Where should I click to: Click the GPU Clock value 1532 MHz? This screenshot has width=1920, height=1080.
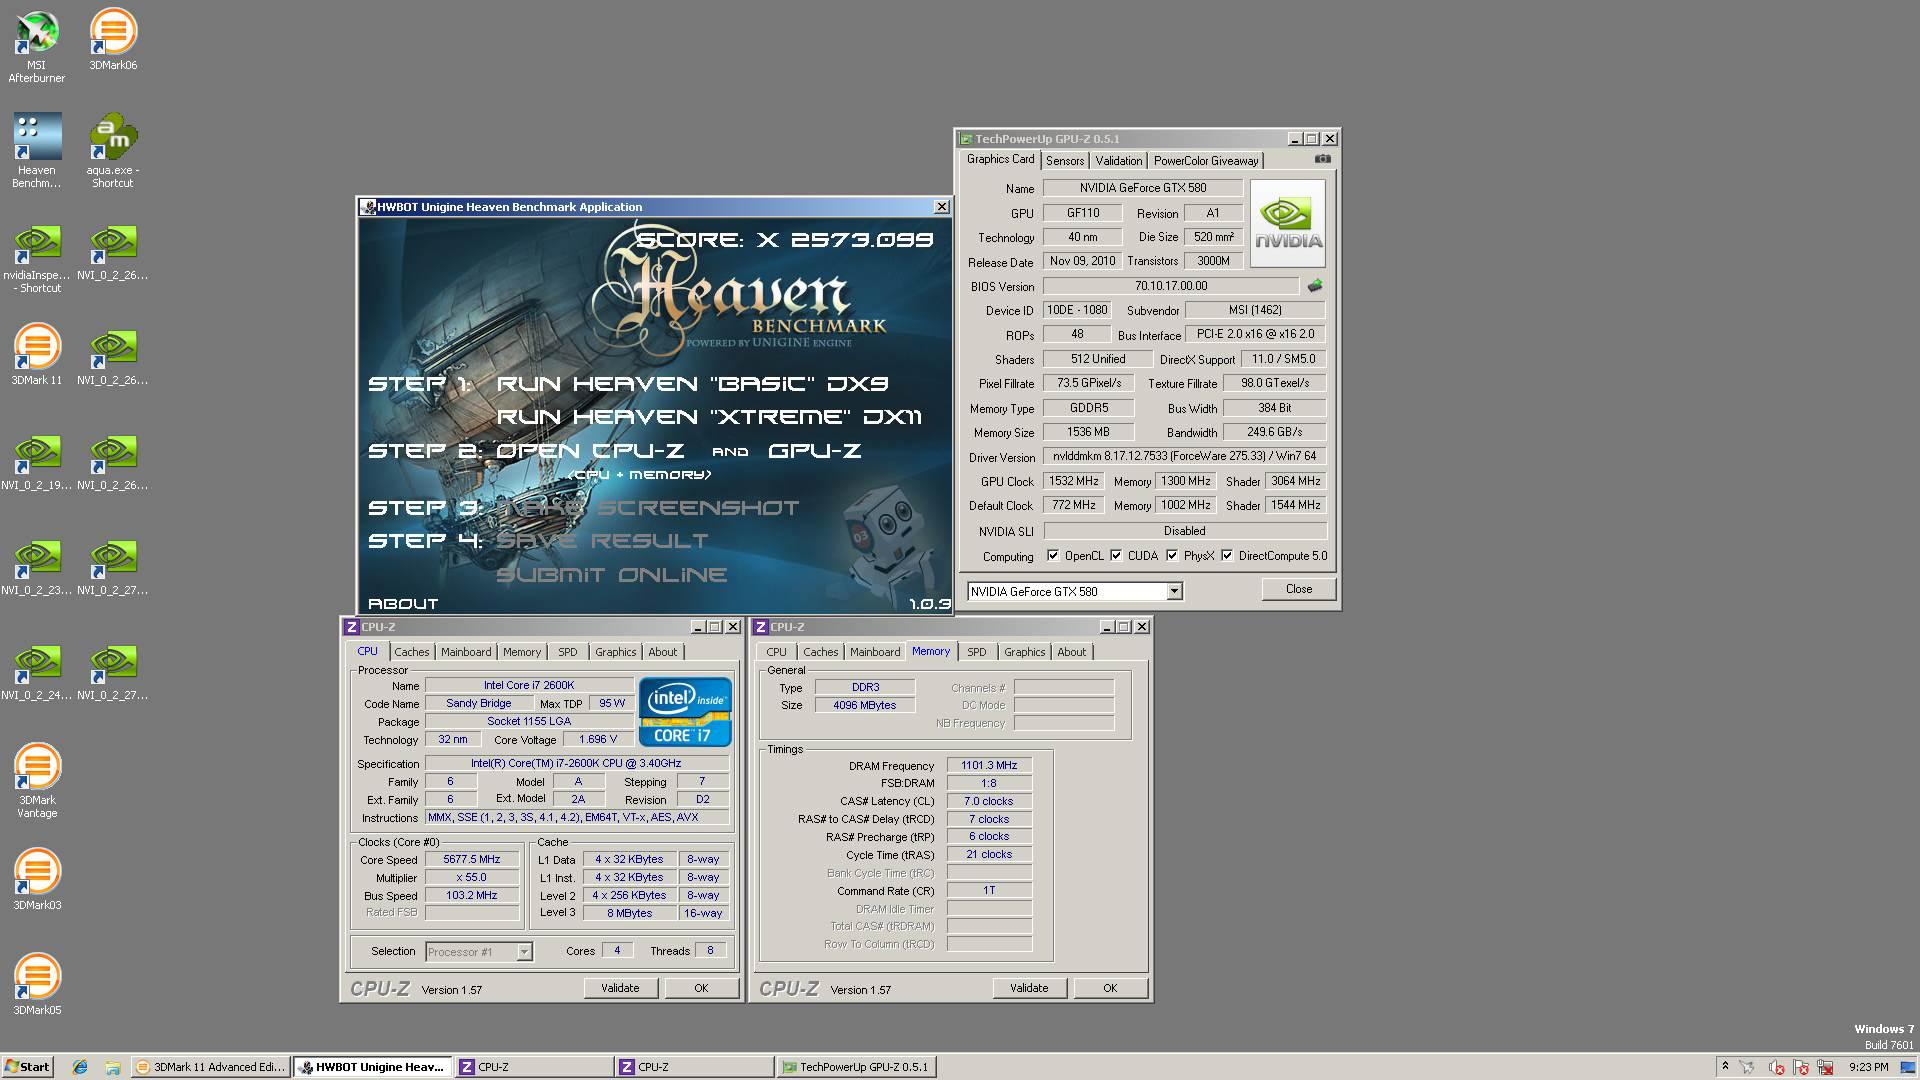tap(1073, 481)
